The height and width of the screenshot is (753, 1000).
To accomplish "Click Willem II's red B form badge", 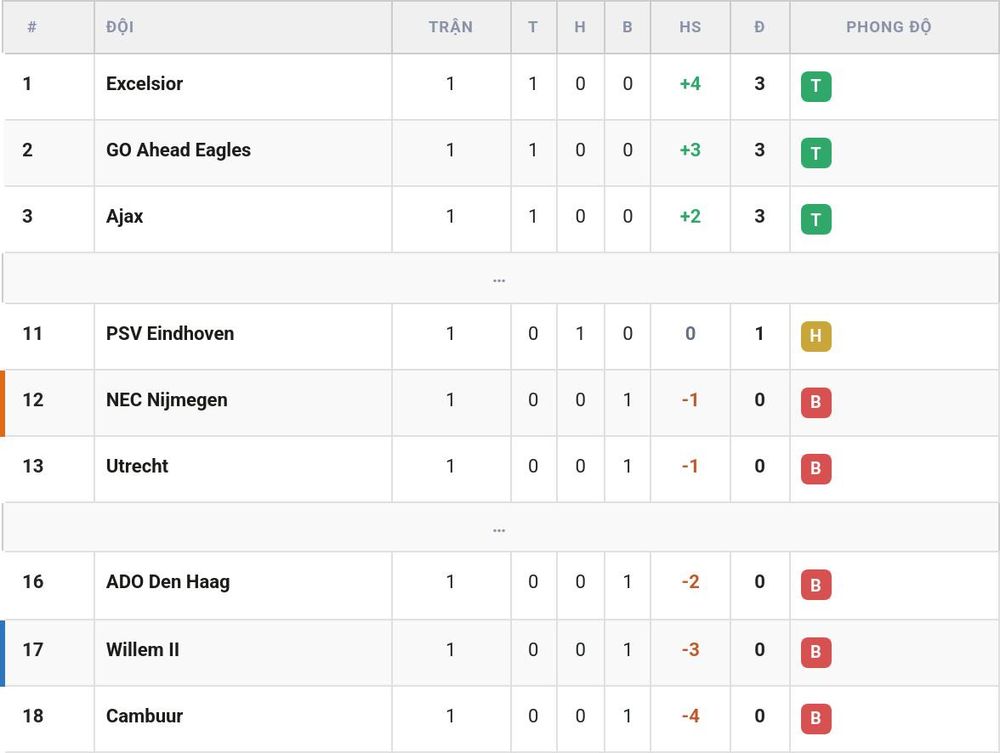I will 816,652.
